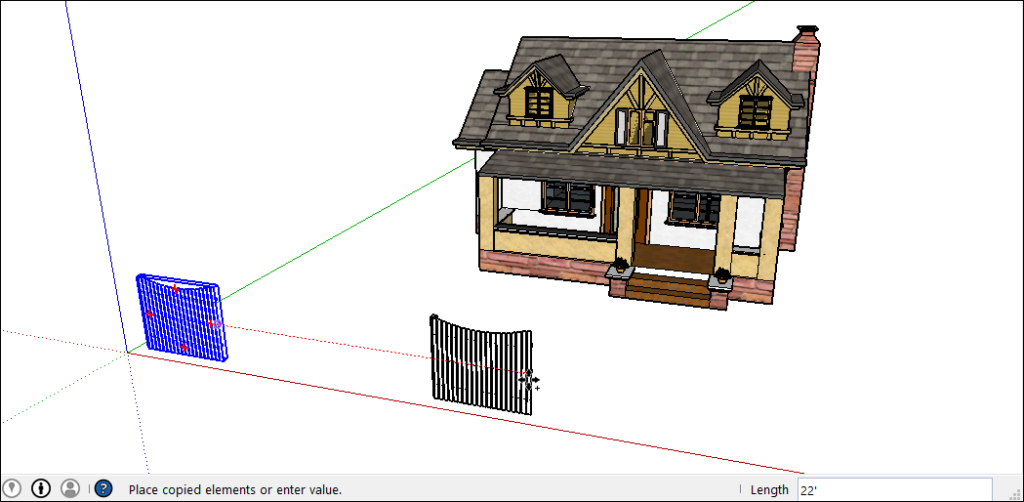The width and height of the screenshot is (1024, 502).
Task: Click the 'Length' label in status bar
Action: pyautogui.click(x=769, y=490)
